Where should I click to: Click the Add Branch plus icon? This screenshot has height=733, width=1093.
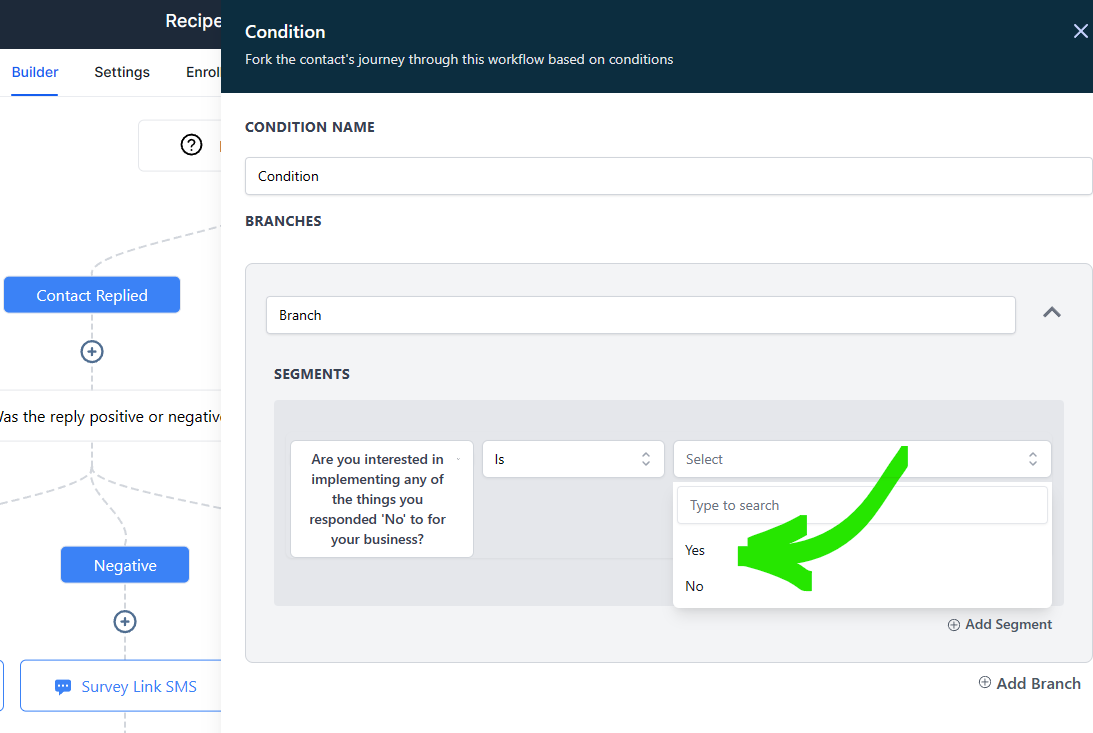coord(985,683)
